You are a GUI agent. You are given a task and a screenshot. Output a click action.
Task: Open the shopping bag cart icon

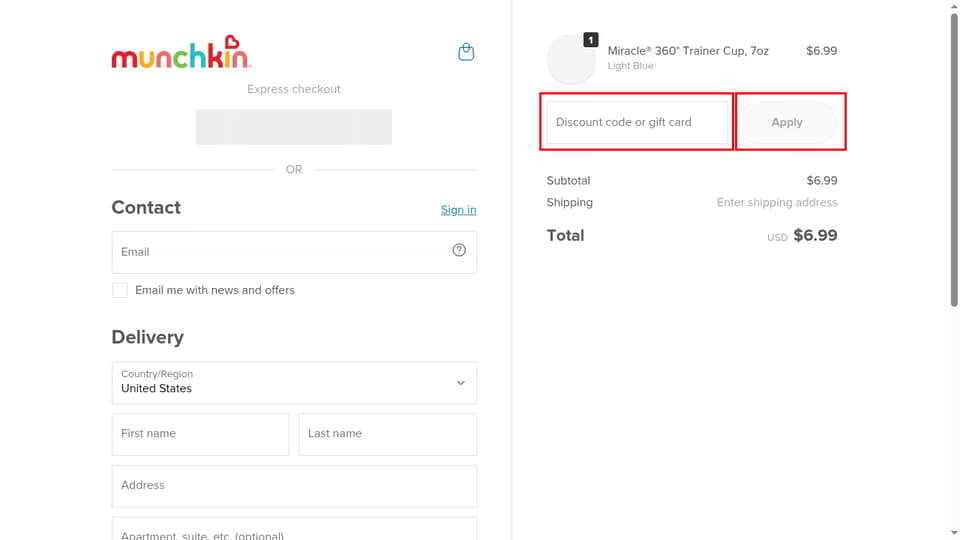point(466,52)
